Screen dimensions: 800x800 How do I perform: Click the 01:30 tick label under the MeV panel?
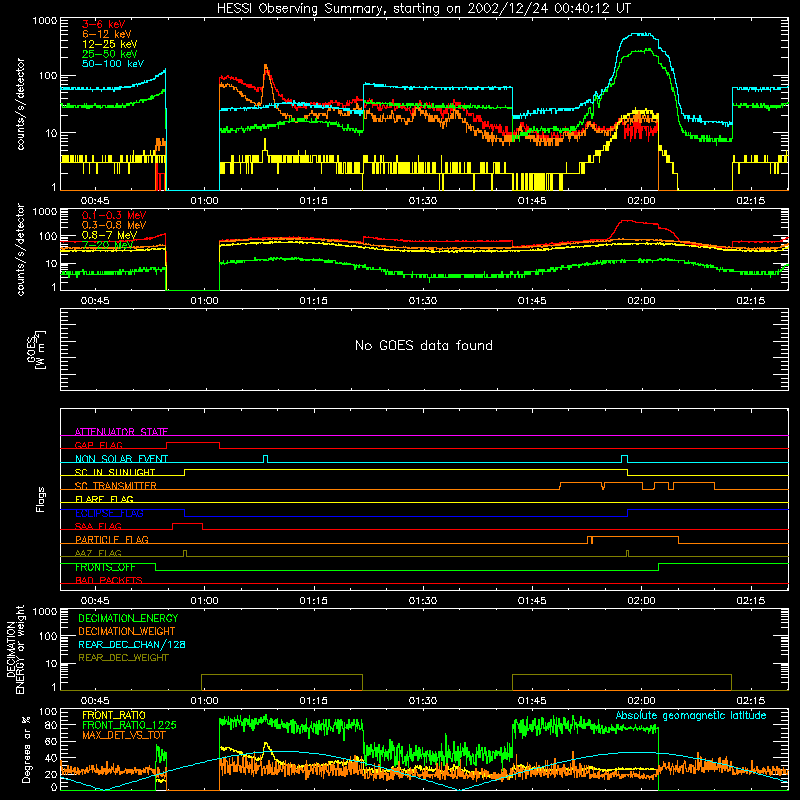point(422,301)
